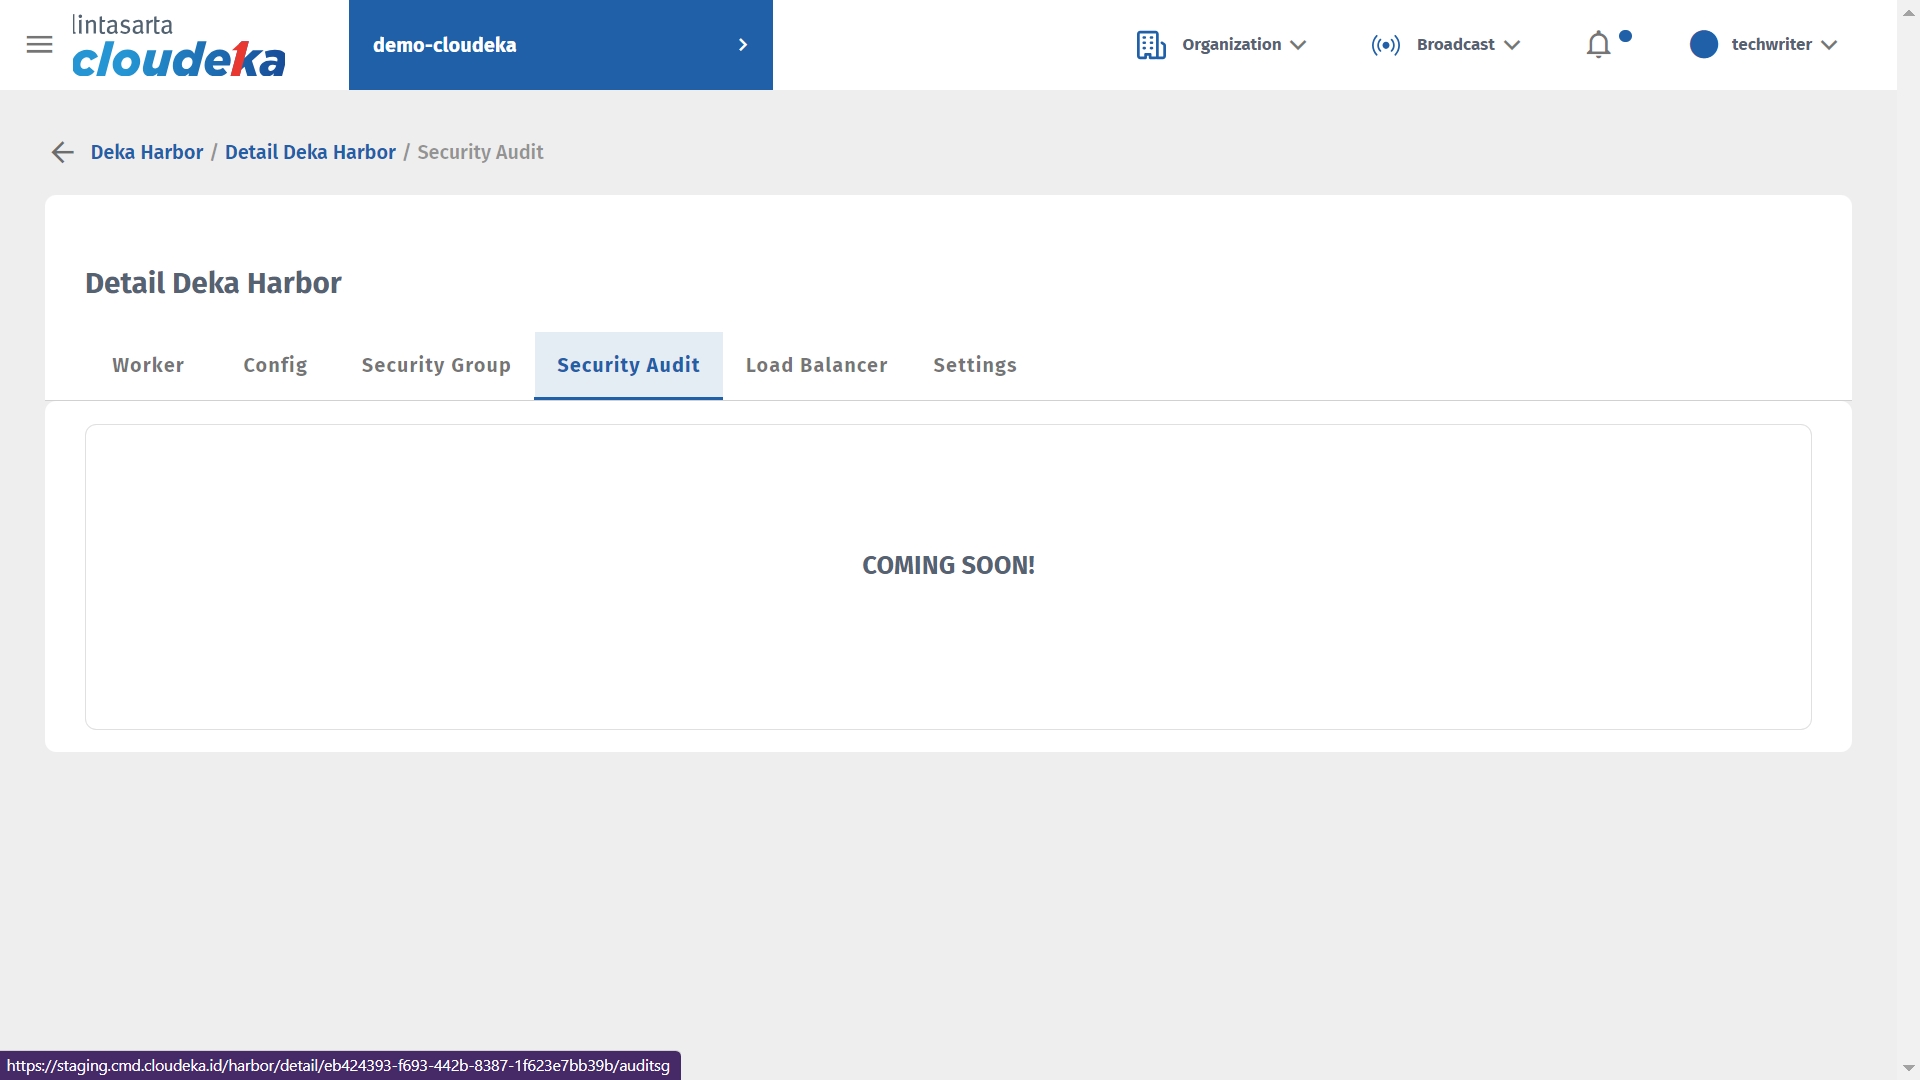Click the techwriter avatar circle

(x=1703, y=45)
